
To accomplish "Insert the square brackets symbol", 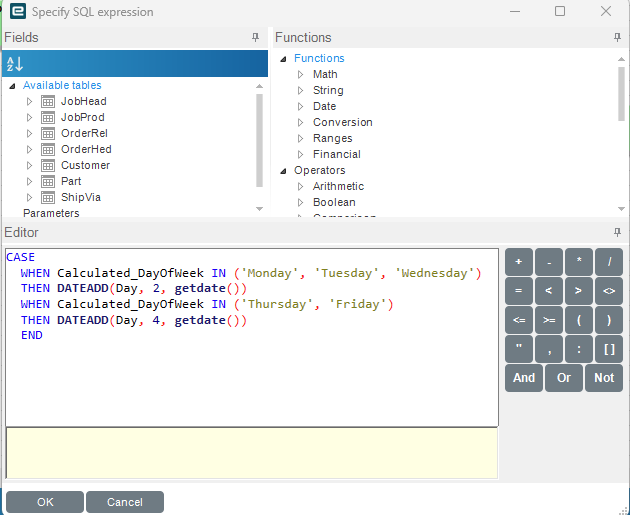I will (x=608, y=349).
